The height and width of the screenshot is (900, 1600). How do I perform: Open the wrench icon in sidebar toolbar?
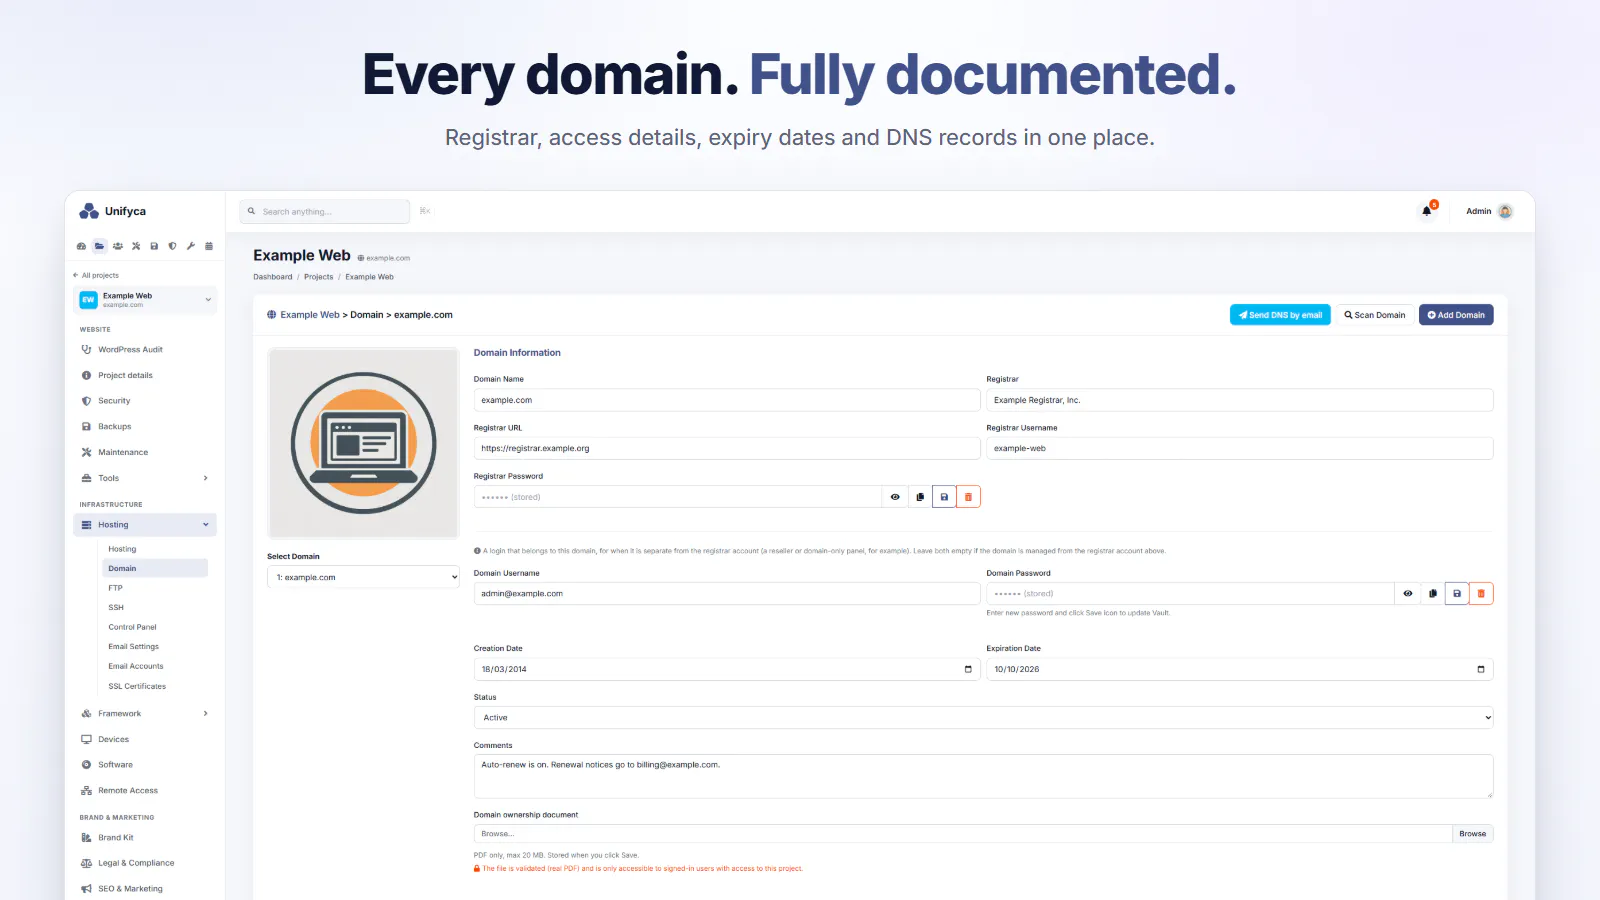coord(190,246)
